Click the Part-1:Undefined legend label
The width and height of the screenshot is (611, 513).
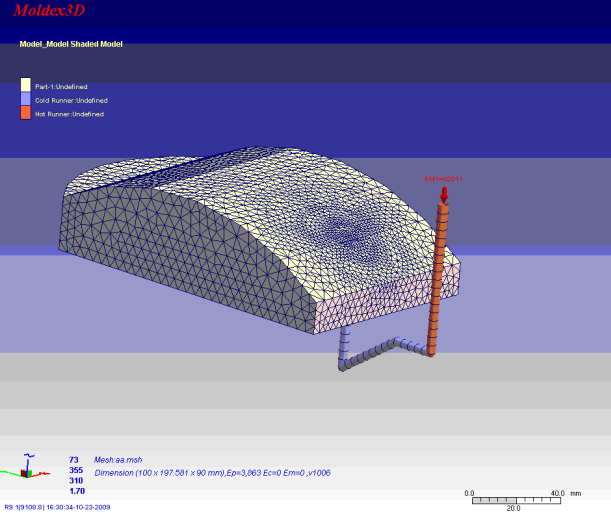[70, 87]
